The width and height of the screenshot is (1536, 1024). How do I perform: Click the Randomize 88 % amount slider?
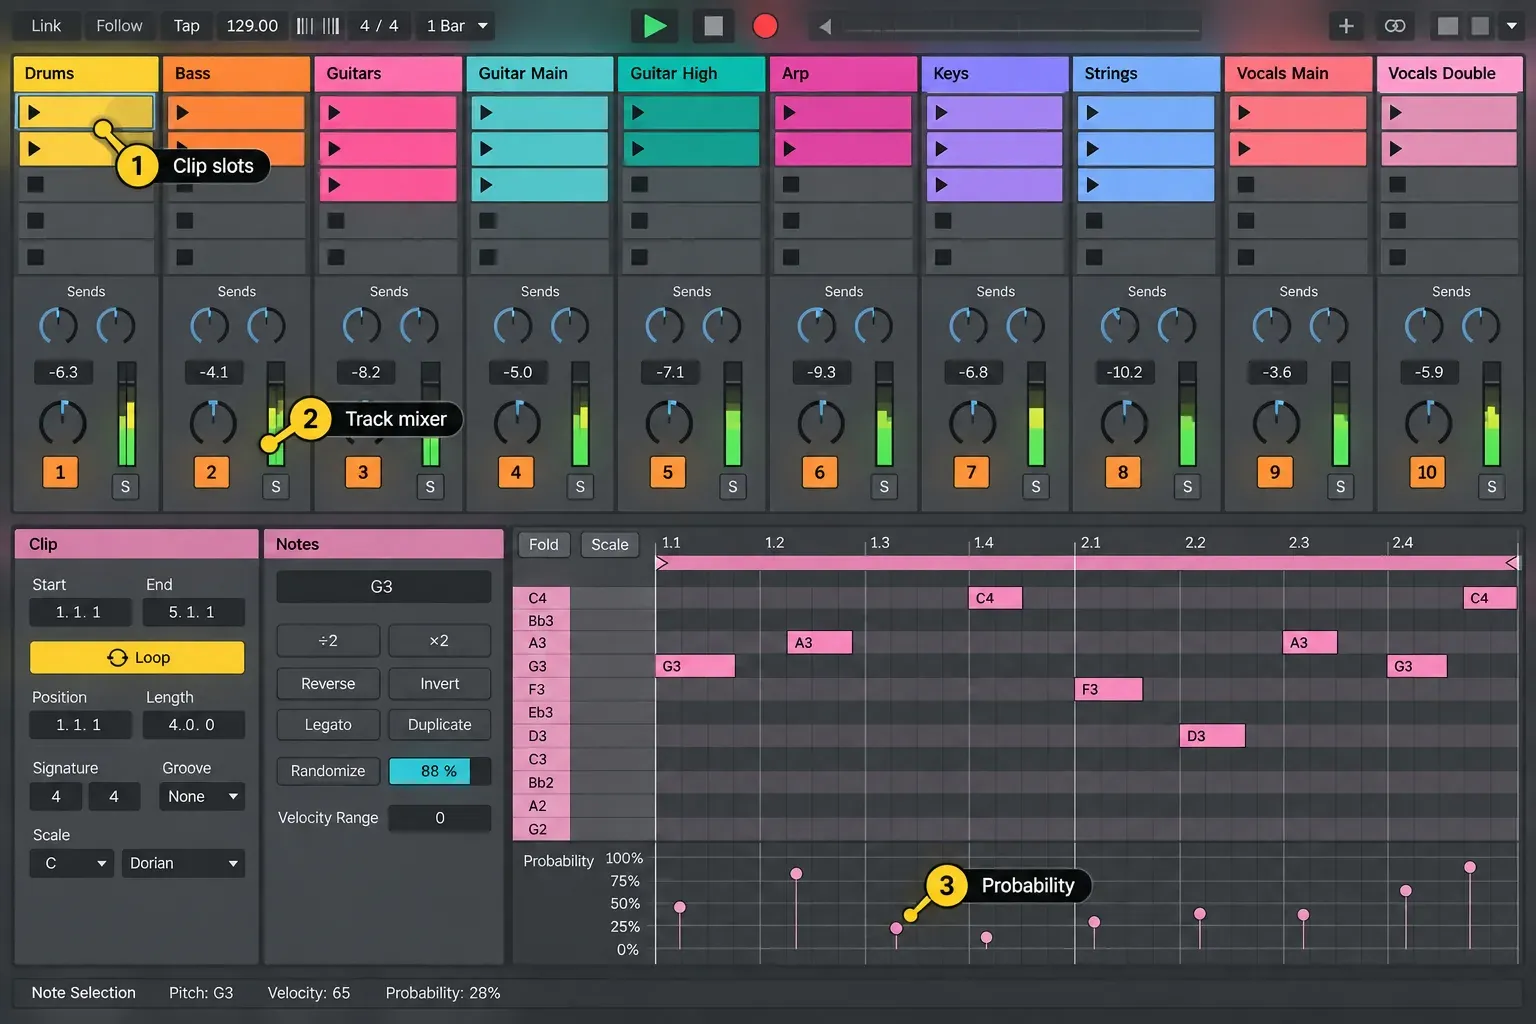440,771
